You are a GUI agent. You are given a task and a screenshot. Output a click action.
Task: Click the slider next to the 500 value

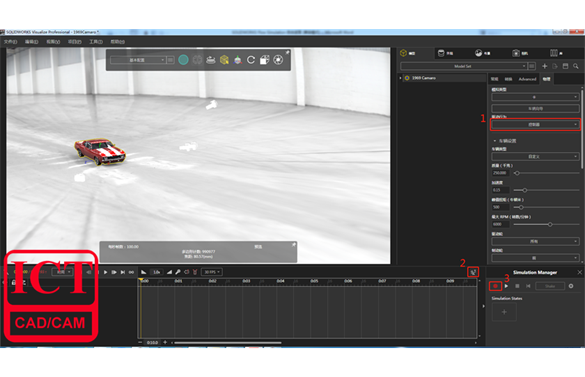(547, 207)
